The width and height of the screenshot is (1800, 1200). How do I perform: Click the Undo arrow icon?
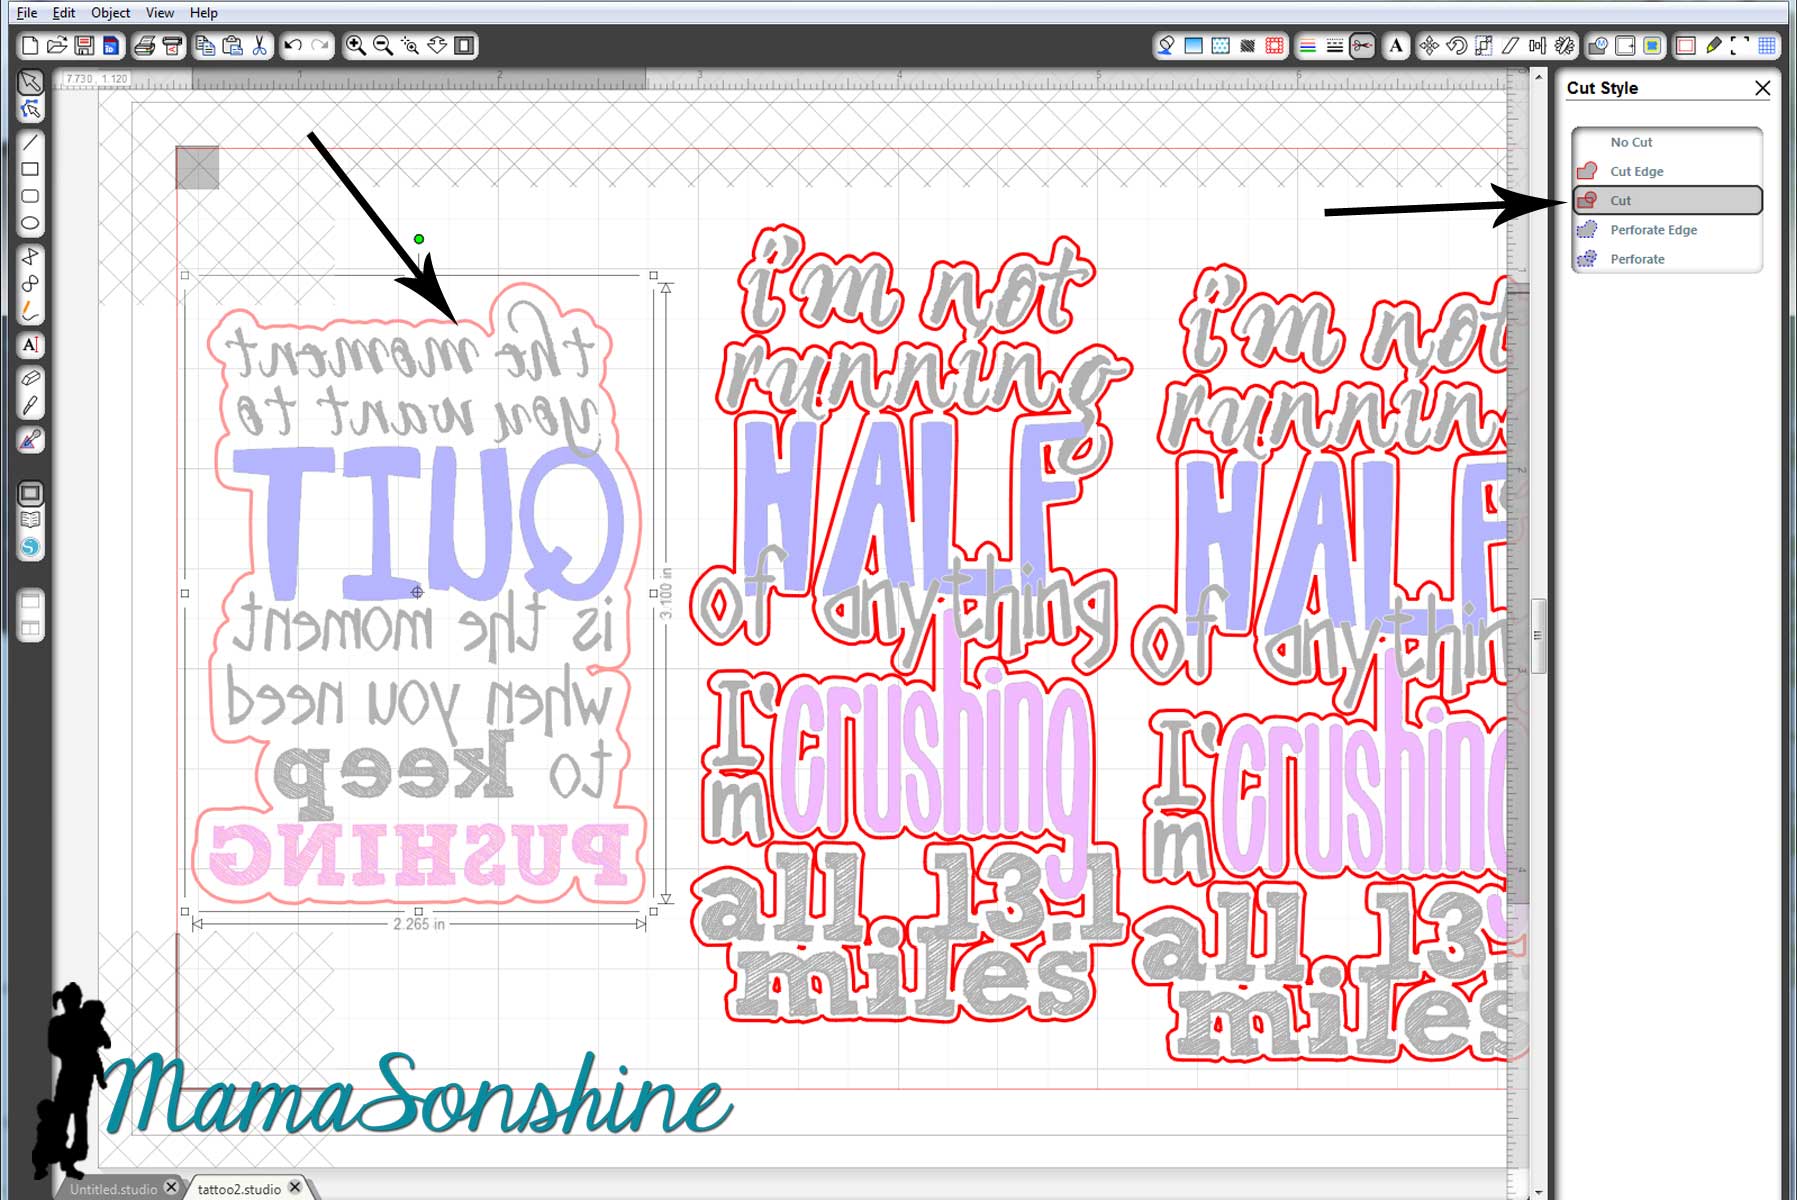pyautogui.click(x=293, y=46)
